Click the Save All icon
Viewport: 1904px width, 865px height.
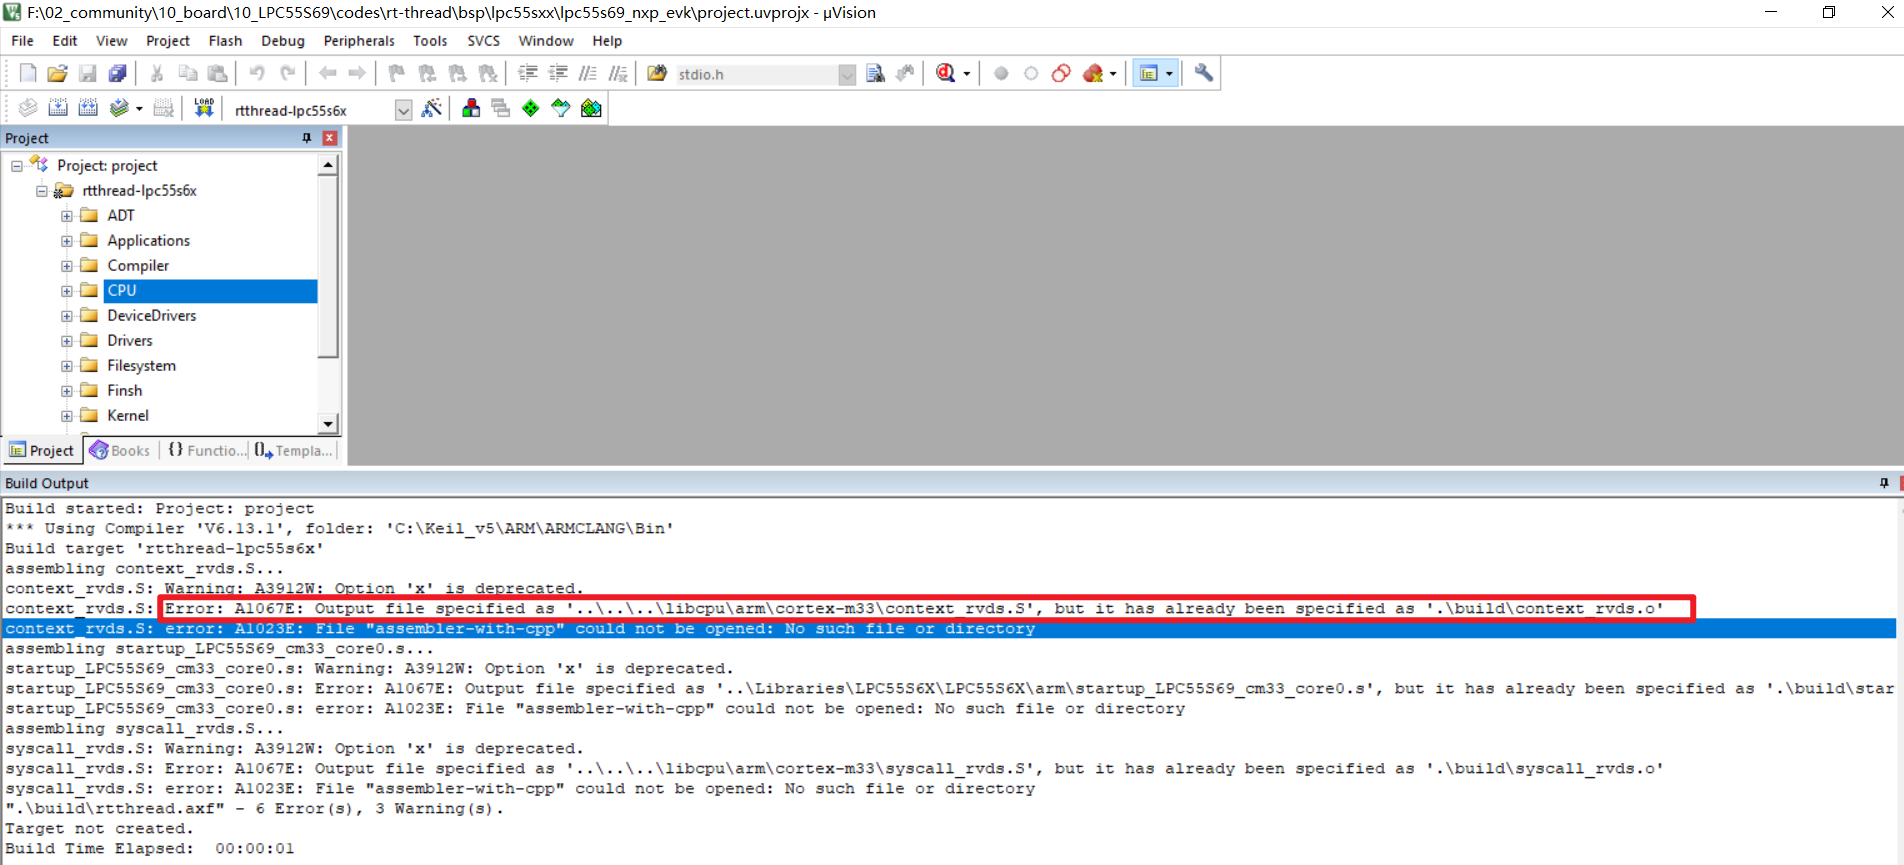118,73
